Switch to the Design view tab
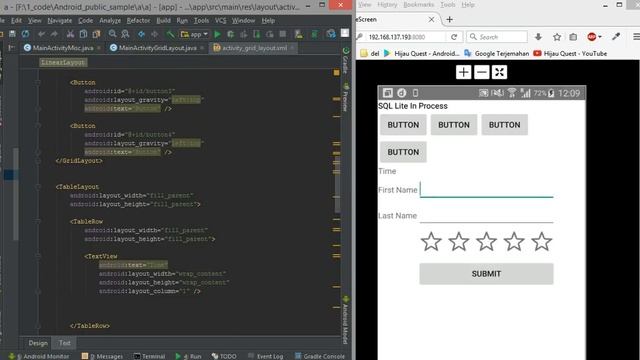640x360 pixels. (38, 343)
